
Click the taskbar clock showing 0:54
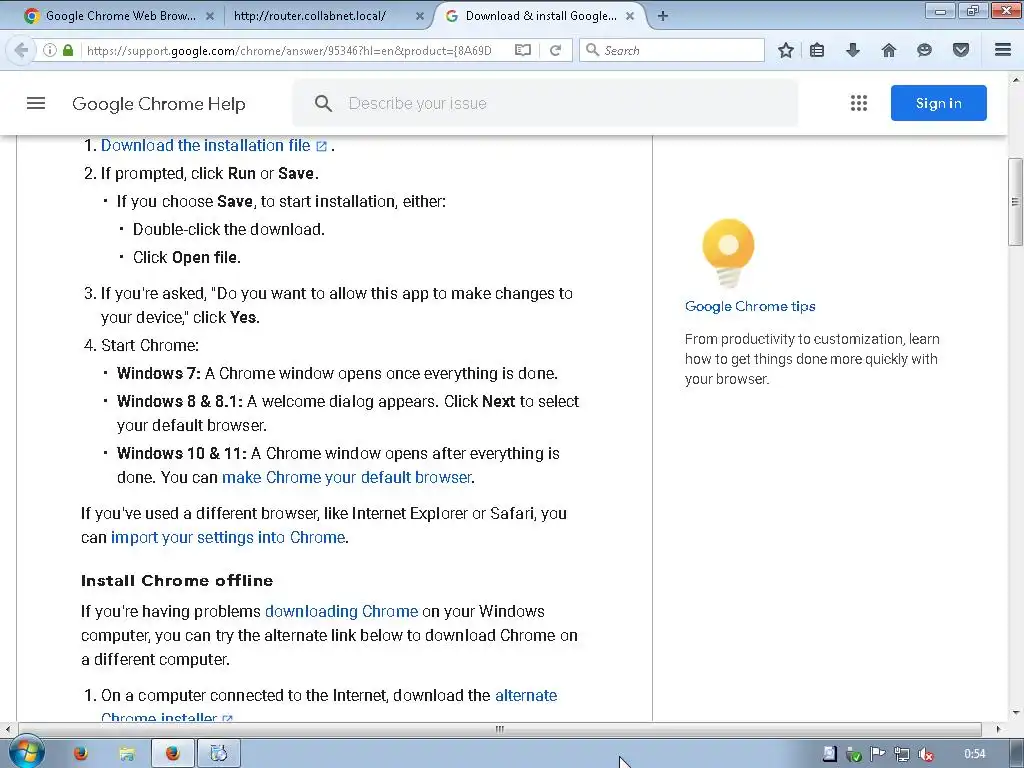point(974,754)
